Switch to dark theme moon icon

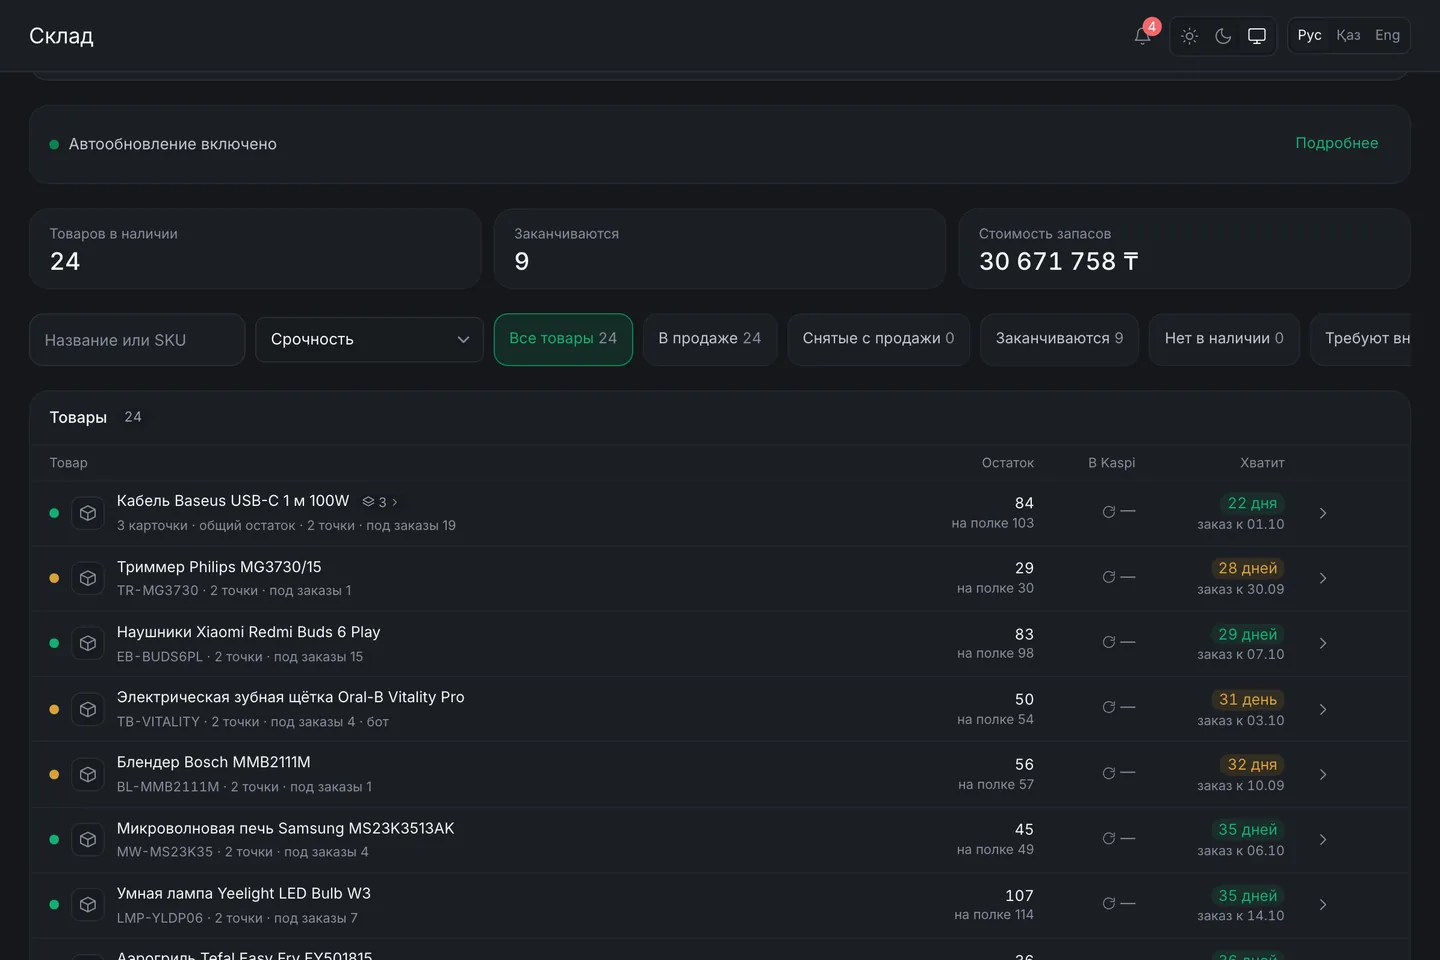pyautogui.click(x=1223, y=36)
